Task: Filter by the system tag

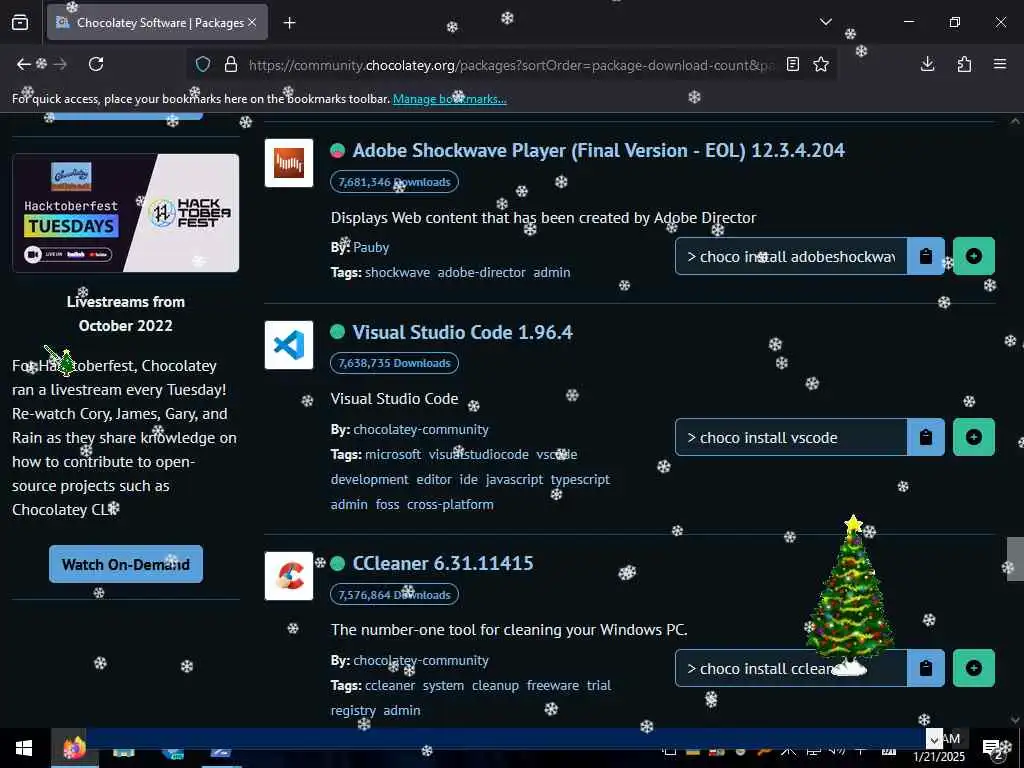Action: tap(443, 686)
